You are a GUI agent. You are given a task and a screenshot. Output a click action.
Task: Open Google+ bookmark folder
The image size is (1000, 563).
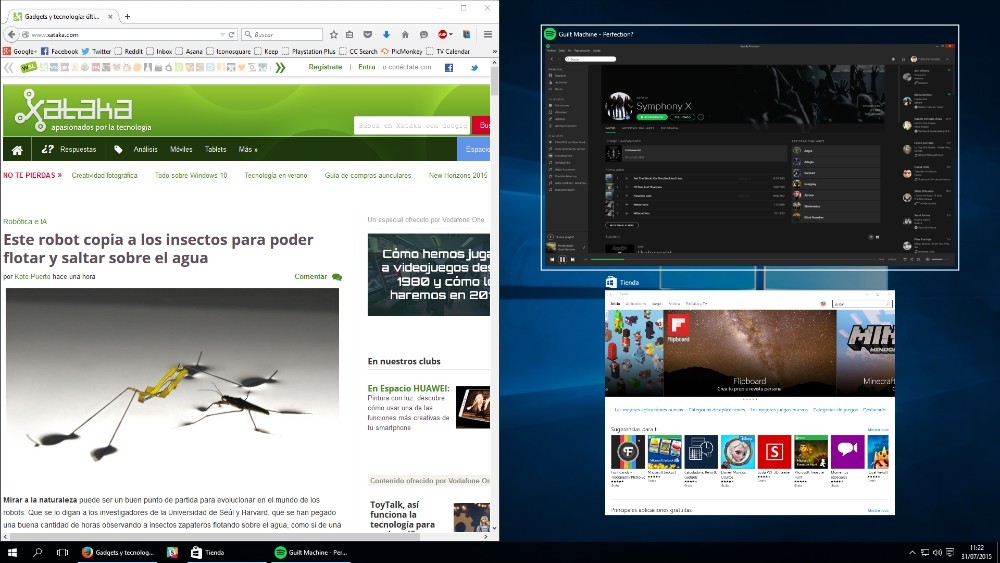click(19, 52)
